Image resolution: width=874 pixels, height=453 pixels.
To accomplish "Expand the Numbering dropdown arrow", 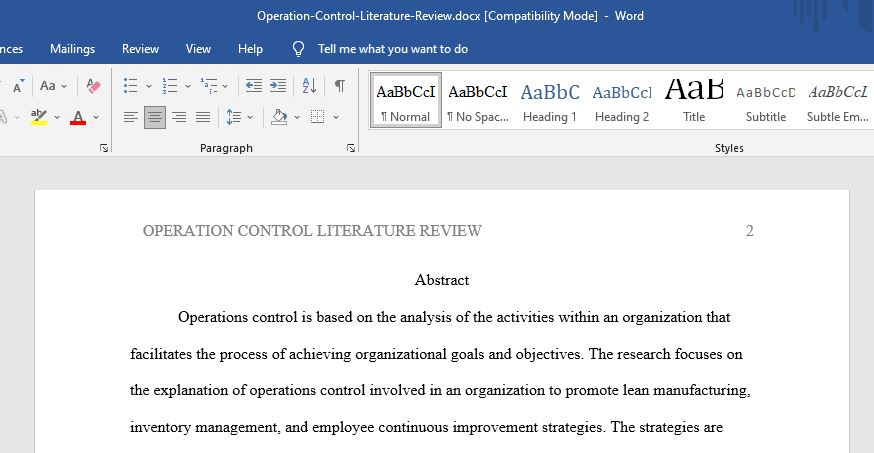I will click(x=188, y=86).
